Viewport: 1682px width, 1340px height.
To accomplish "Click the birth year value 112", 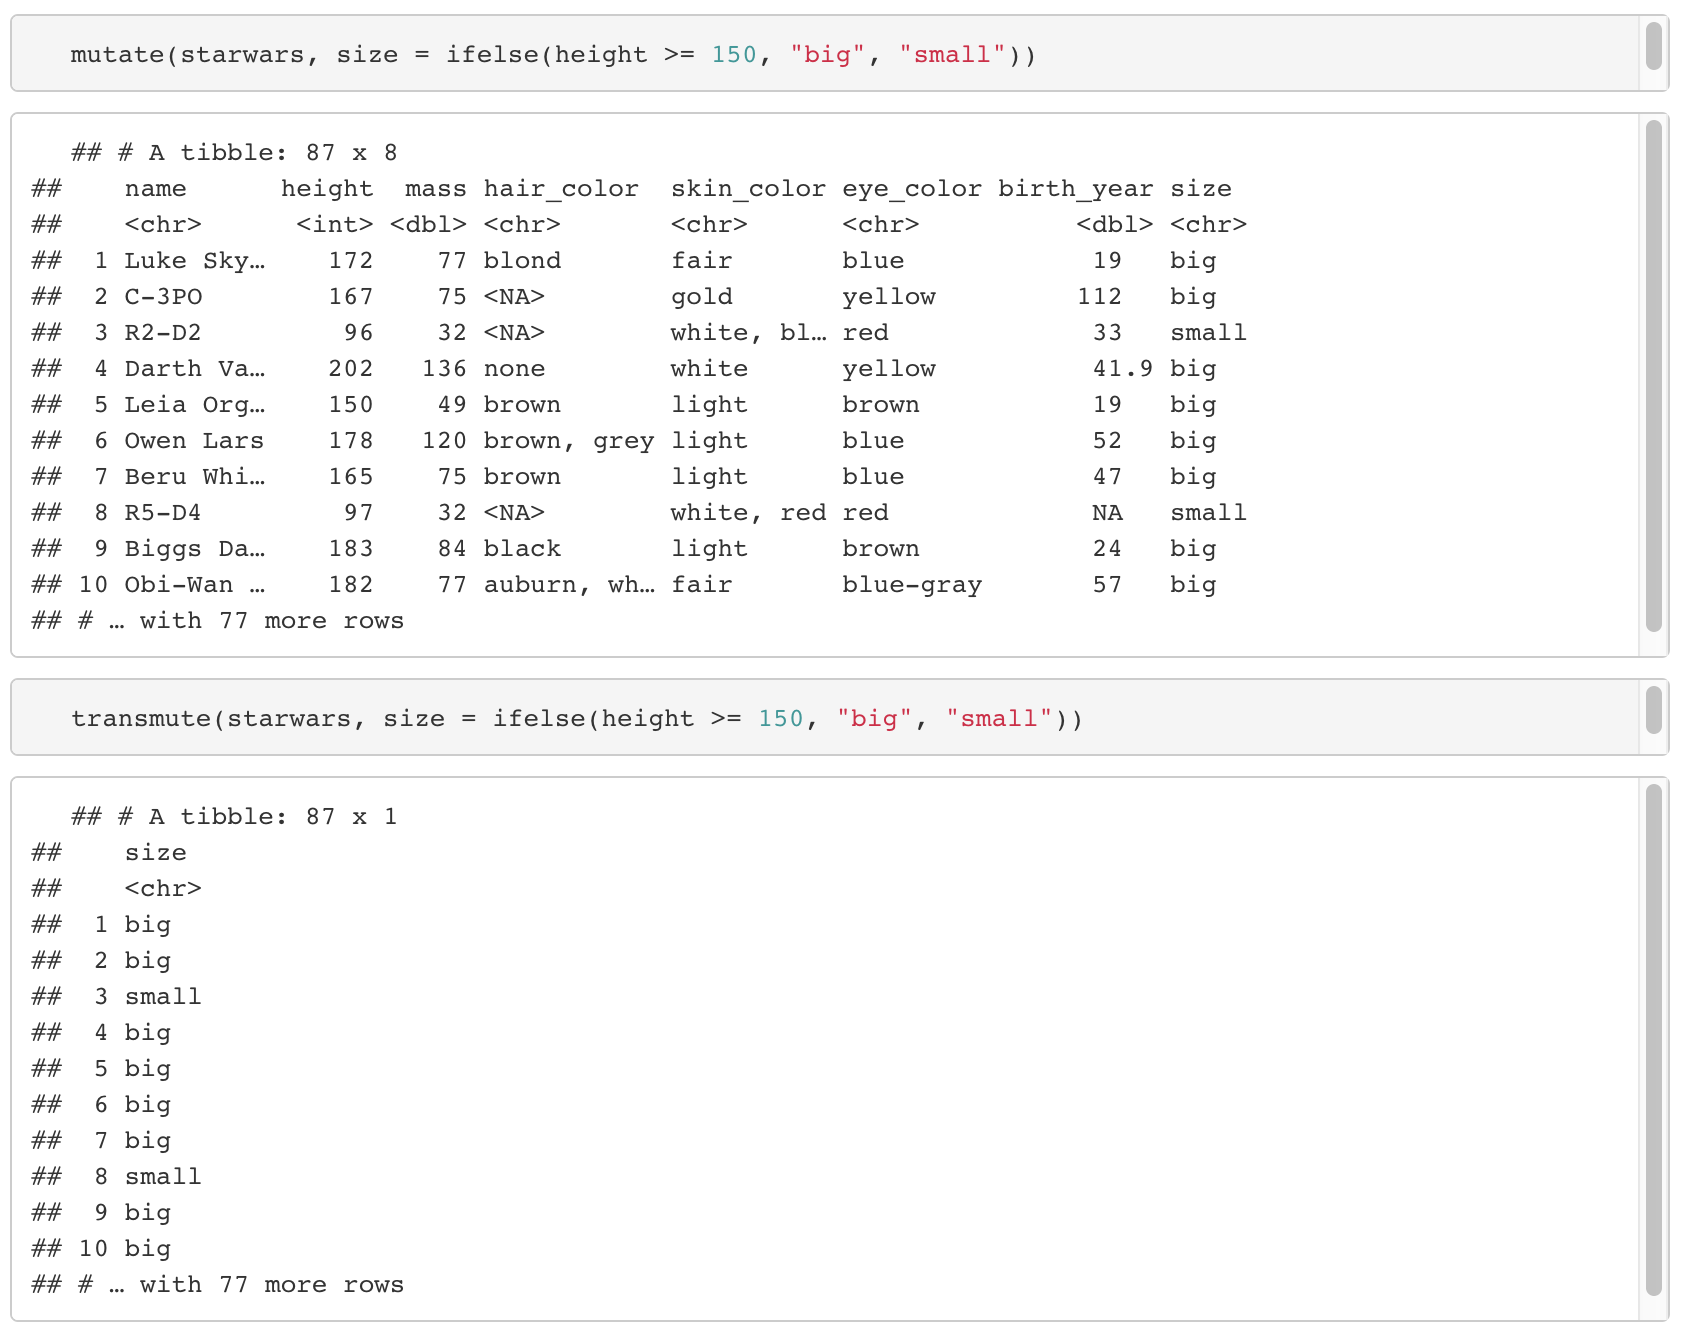I will tap(1100, 296).
